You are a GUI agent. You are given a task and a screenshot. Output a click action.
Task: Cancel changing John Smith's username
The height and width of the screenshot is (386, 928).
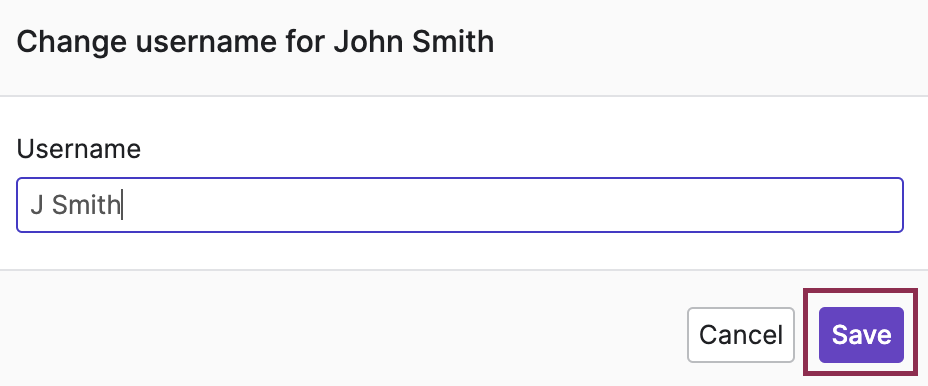(740, 335)
